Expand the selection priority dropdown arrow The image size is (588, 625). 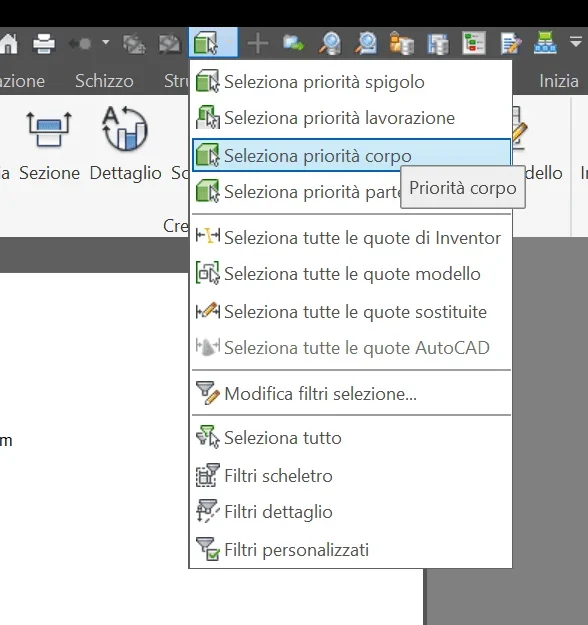pos(228,42)
